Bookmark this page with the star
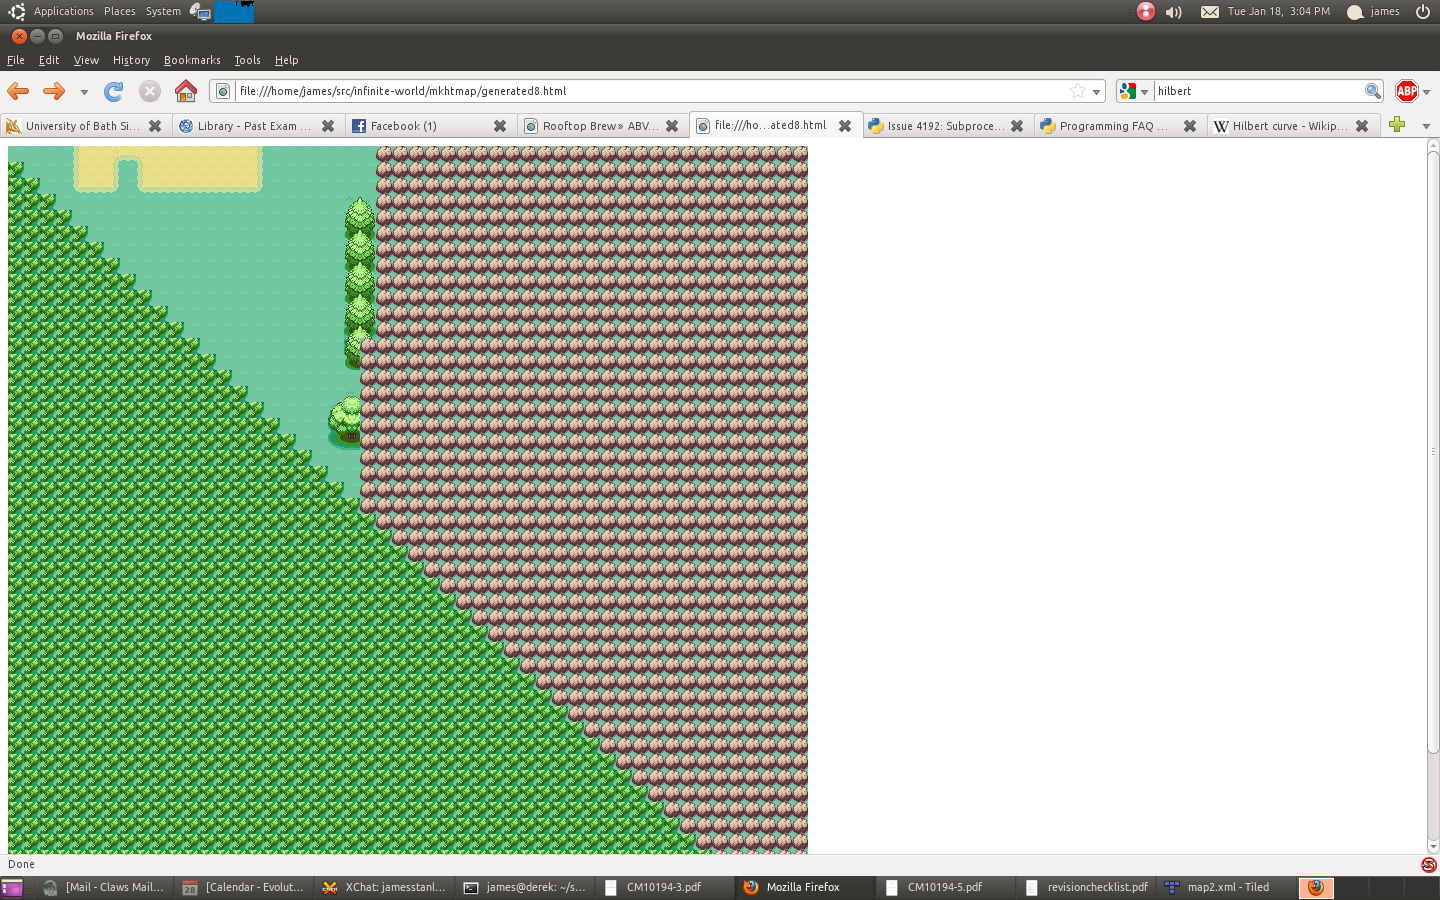 tap(1078, 91)
